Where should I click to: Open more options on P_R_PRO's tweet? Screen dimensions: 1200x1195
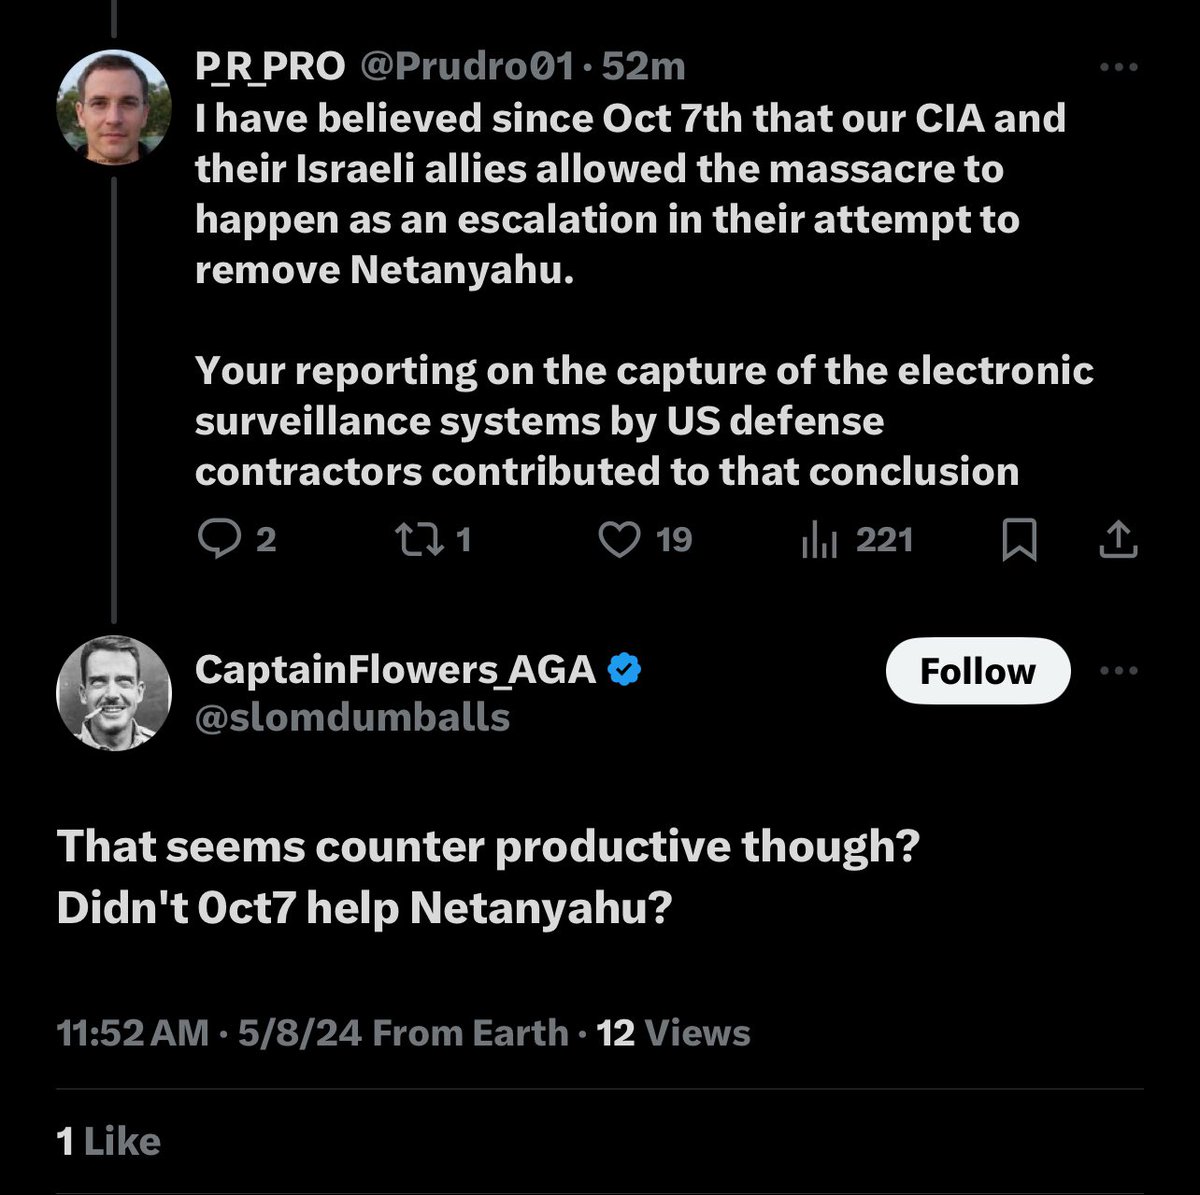pyautogui.click(x=1118, y=67)
